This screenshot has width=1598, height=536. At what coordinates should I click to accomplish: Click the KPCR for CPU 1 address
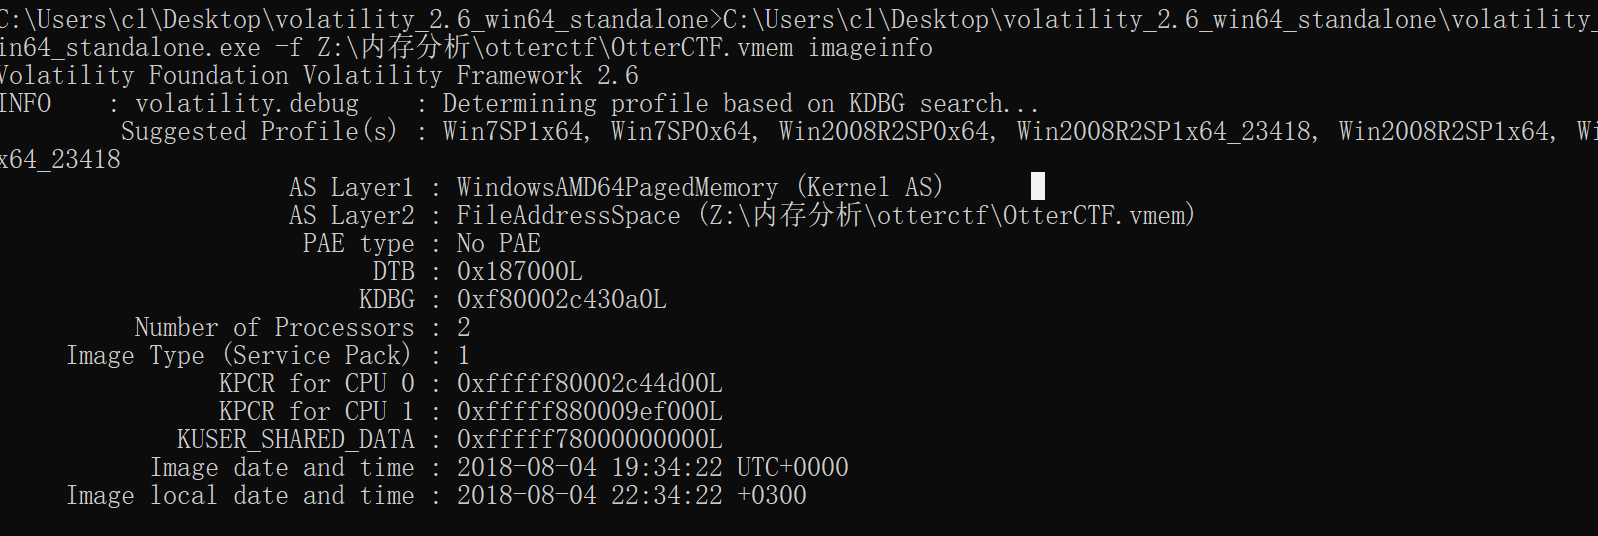(x=589, y=411)
